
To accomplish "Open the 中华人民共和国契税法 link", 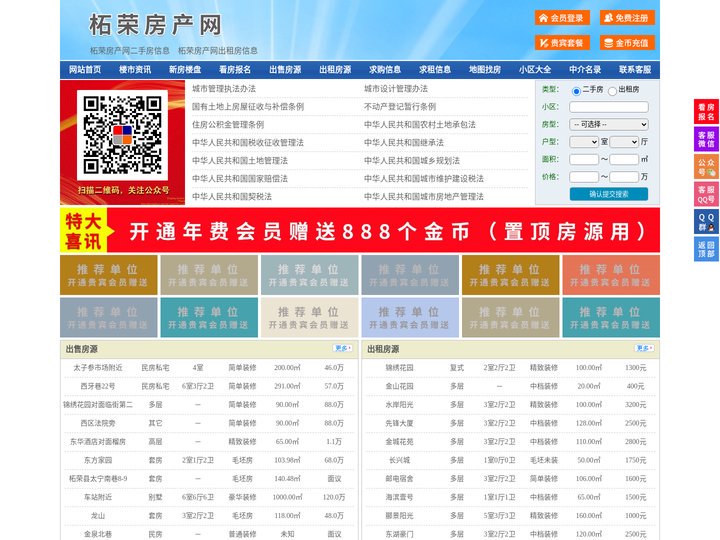I will point(232,197).
